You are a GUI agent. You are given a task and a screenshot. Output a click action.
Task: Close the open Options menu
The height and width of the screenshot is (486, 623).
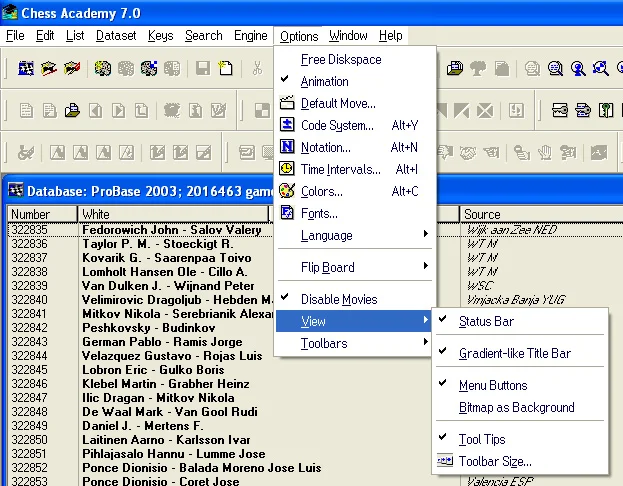[299, 36]
